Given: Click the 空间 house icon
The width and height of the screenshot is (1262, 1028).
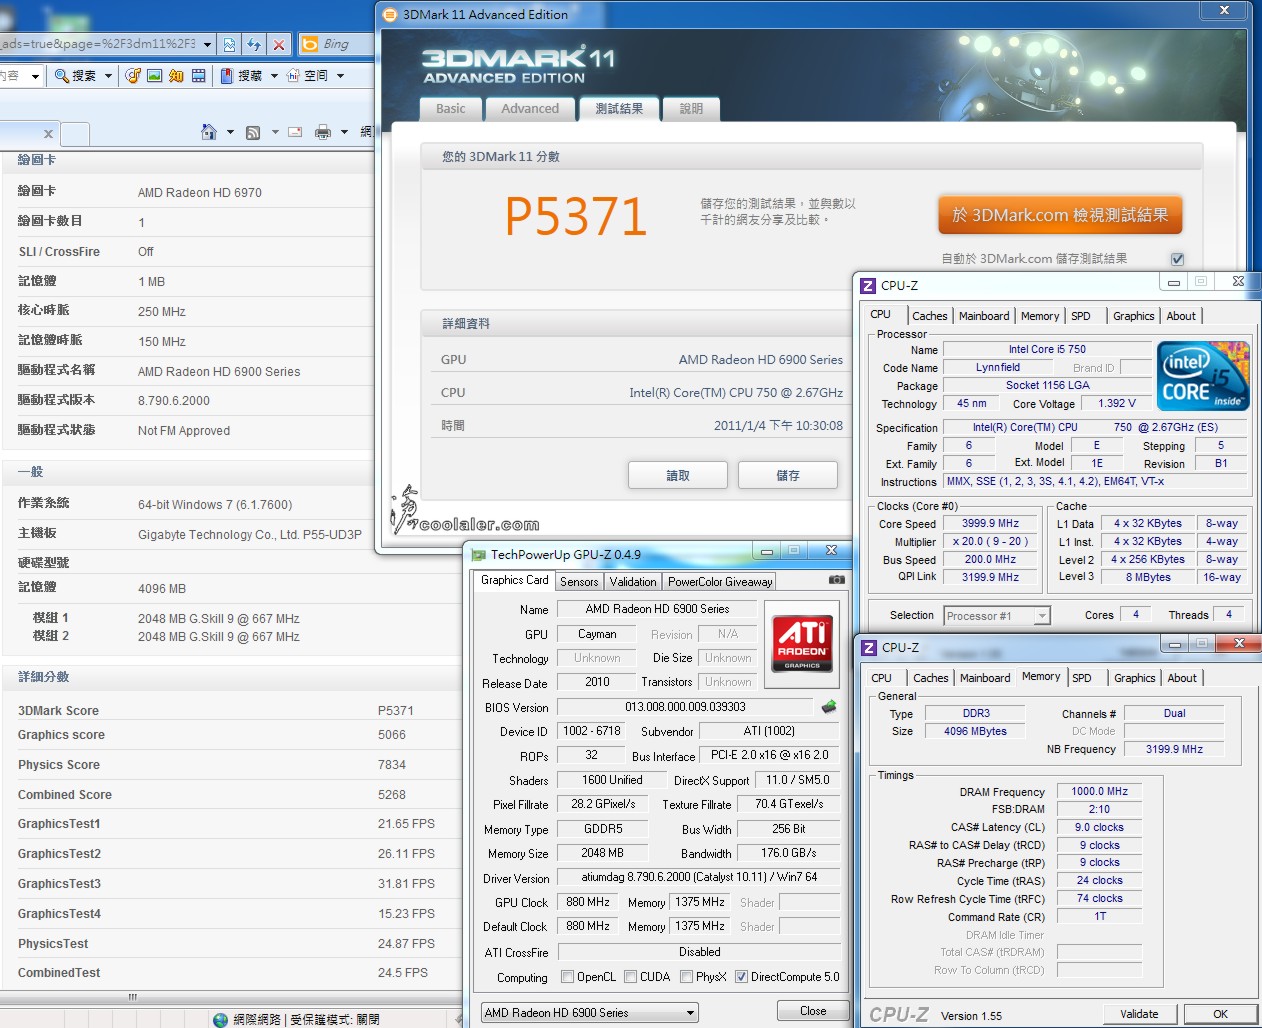Looking at the screenshot, I should (x=293, y=76).
